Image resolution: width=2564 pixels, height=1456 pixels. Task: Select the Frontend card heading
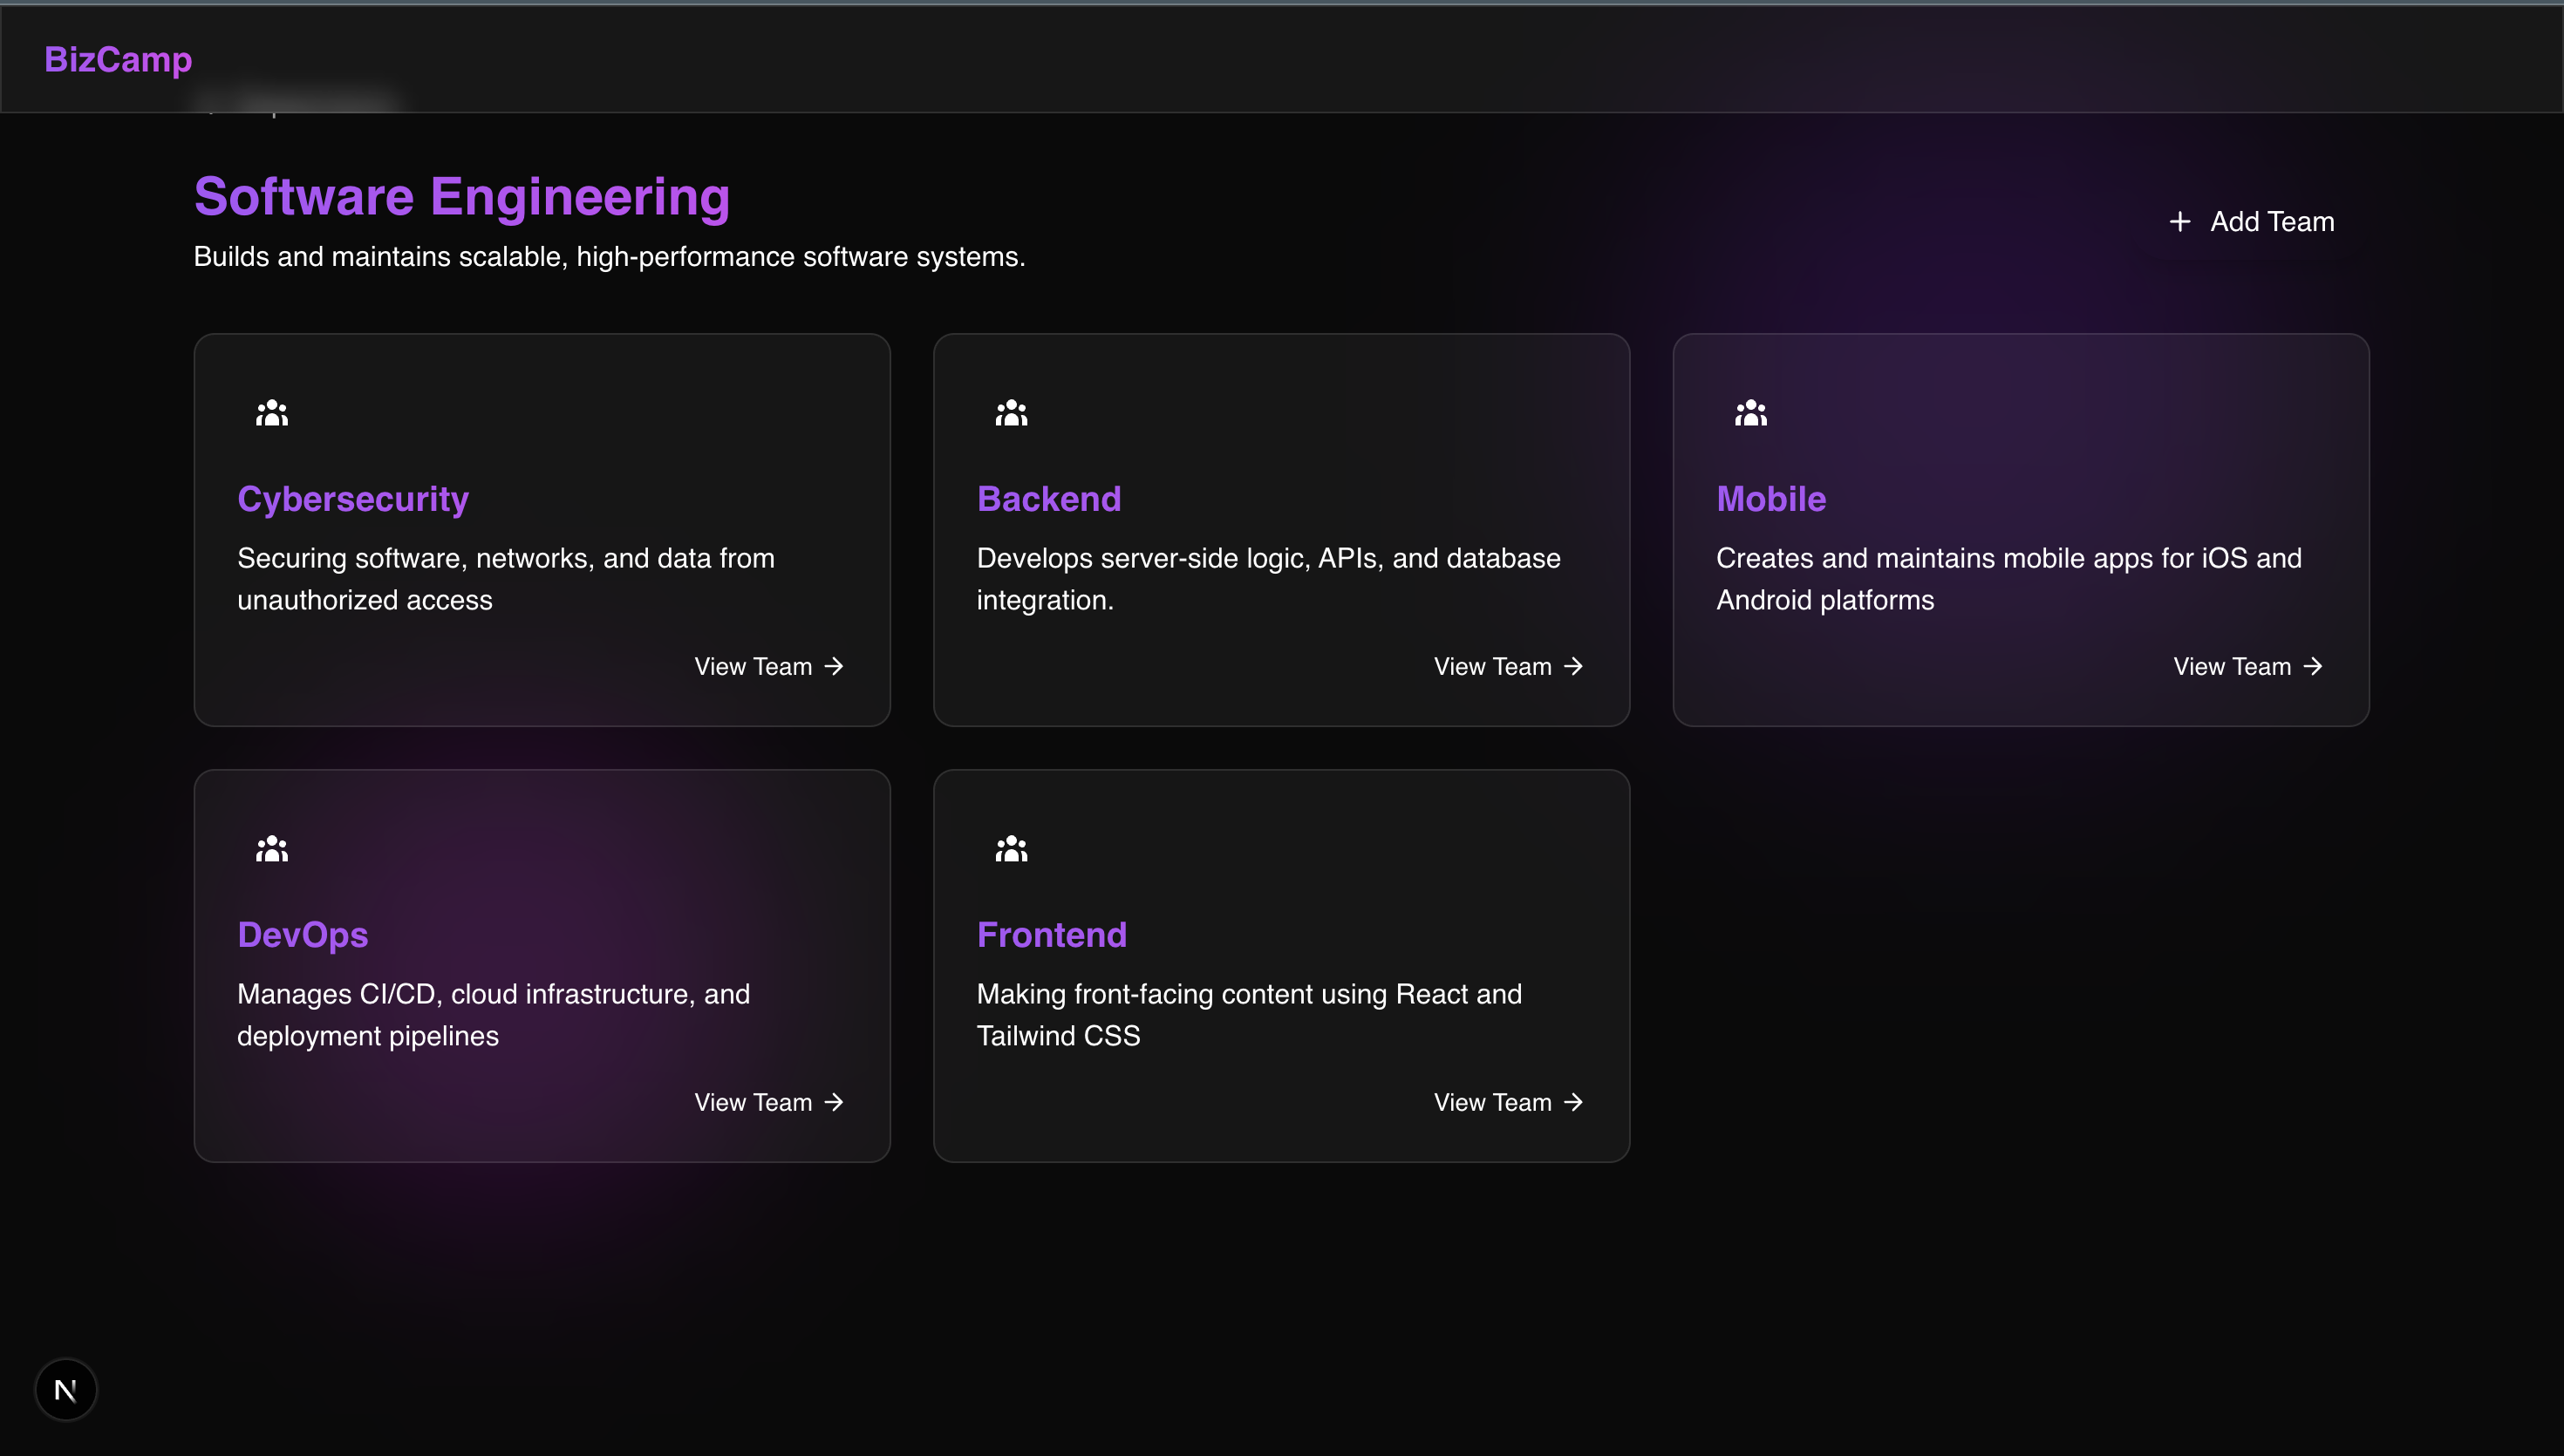(x=1052, y=935)
